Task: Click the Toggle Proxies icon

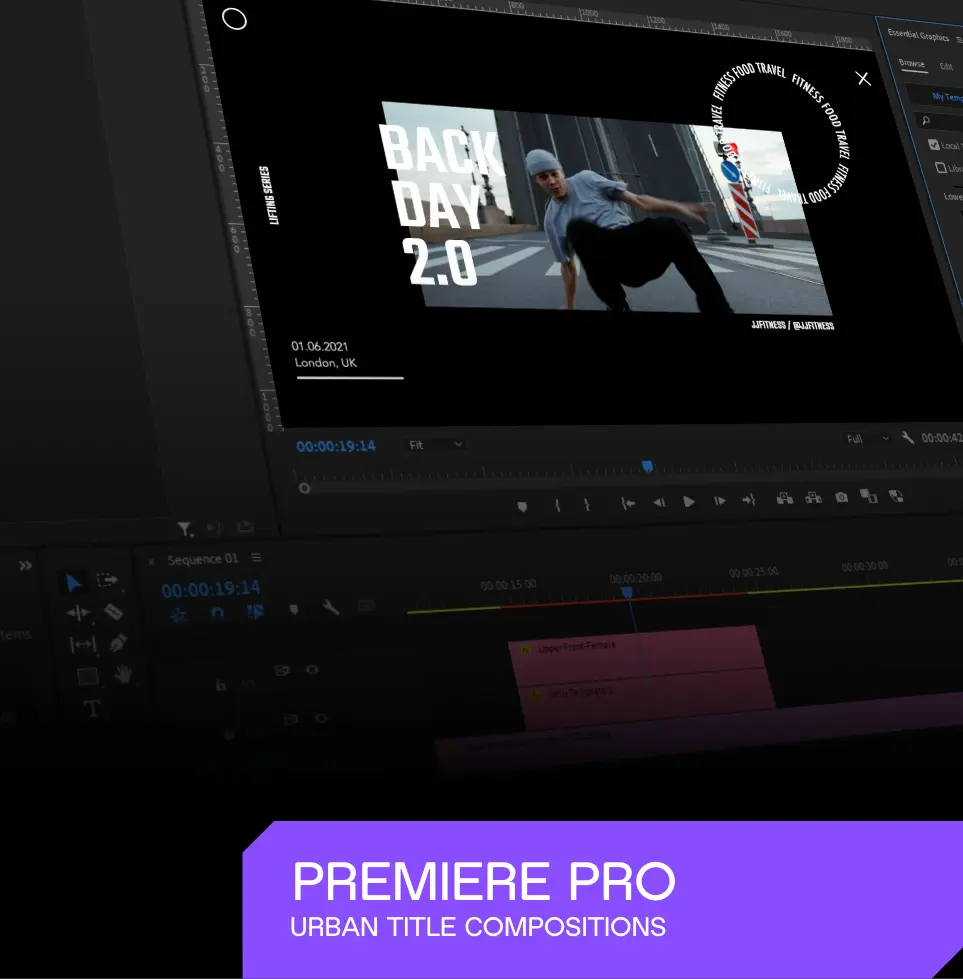Action: [896, 496]
